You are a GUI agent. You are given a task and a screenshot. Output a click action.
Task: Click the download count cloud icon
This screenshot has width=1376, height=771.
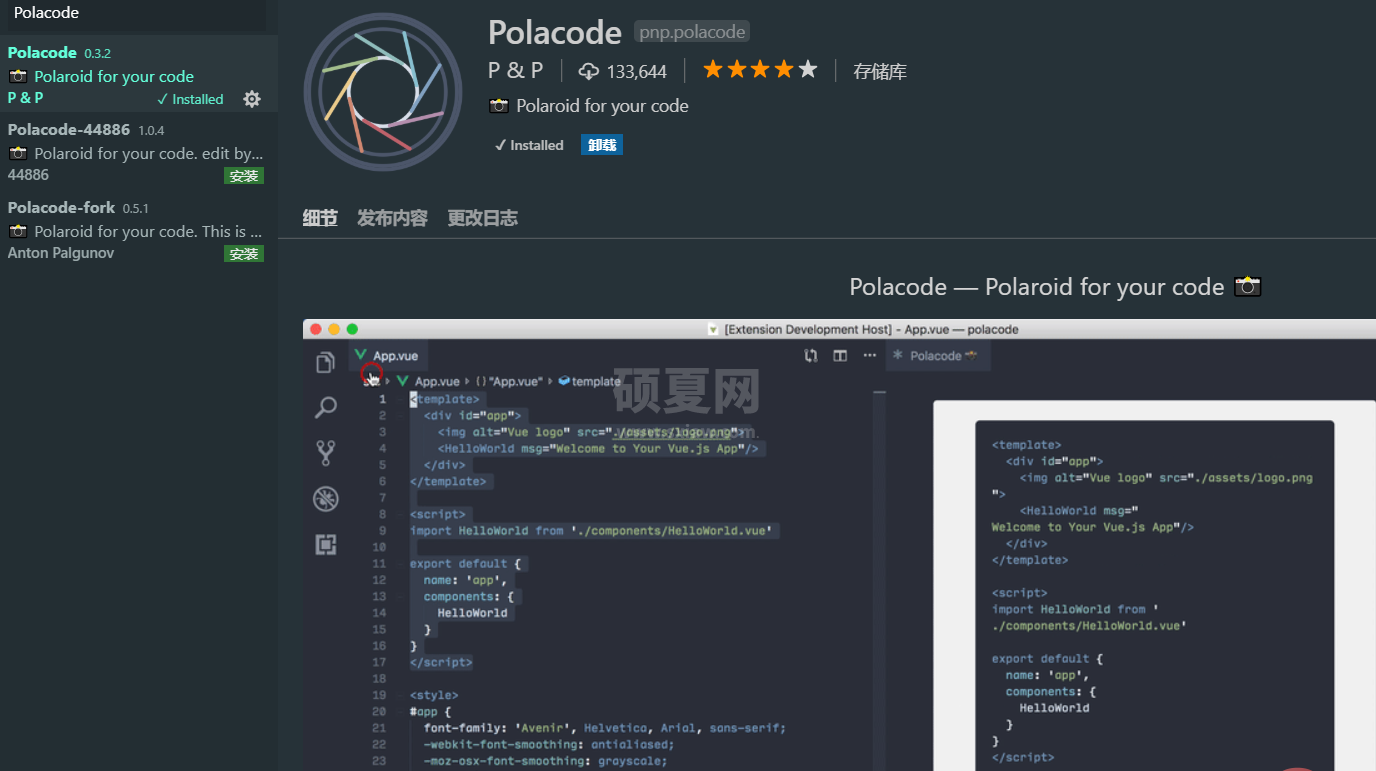tap(589, 71)
